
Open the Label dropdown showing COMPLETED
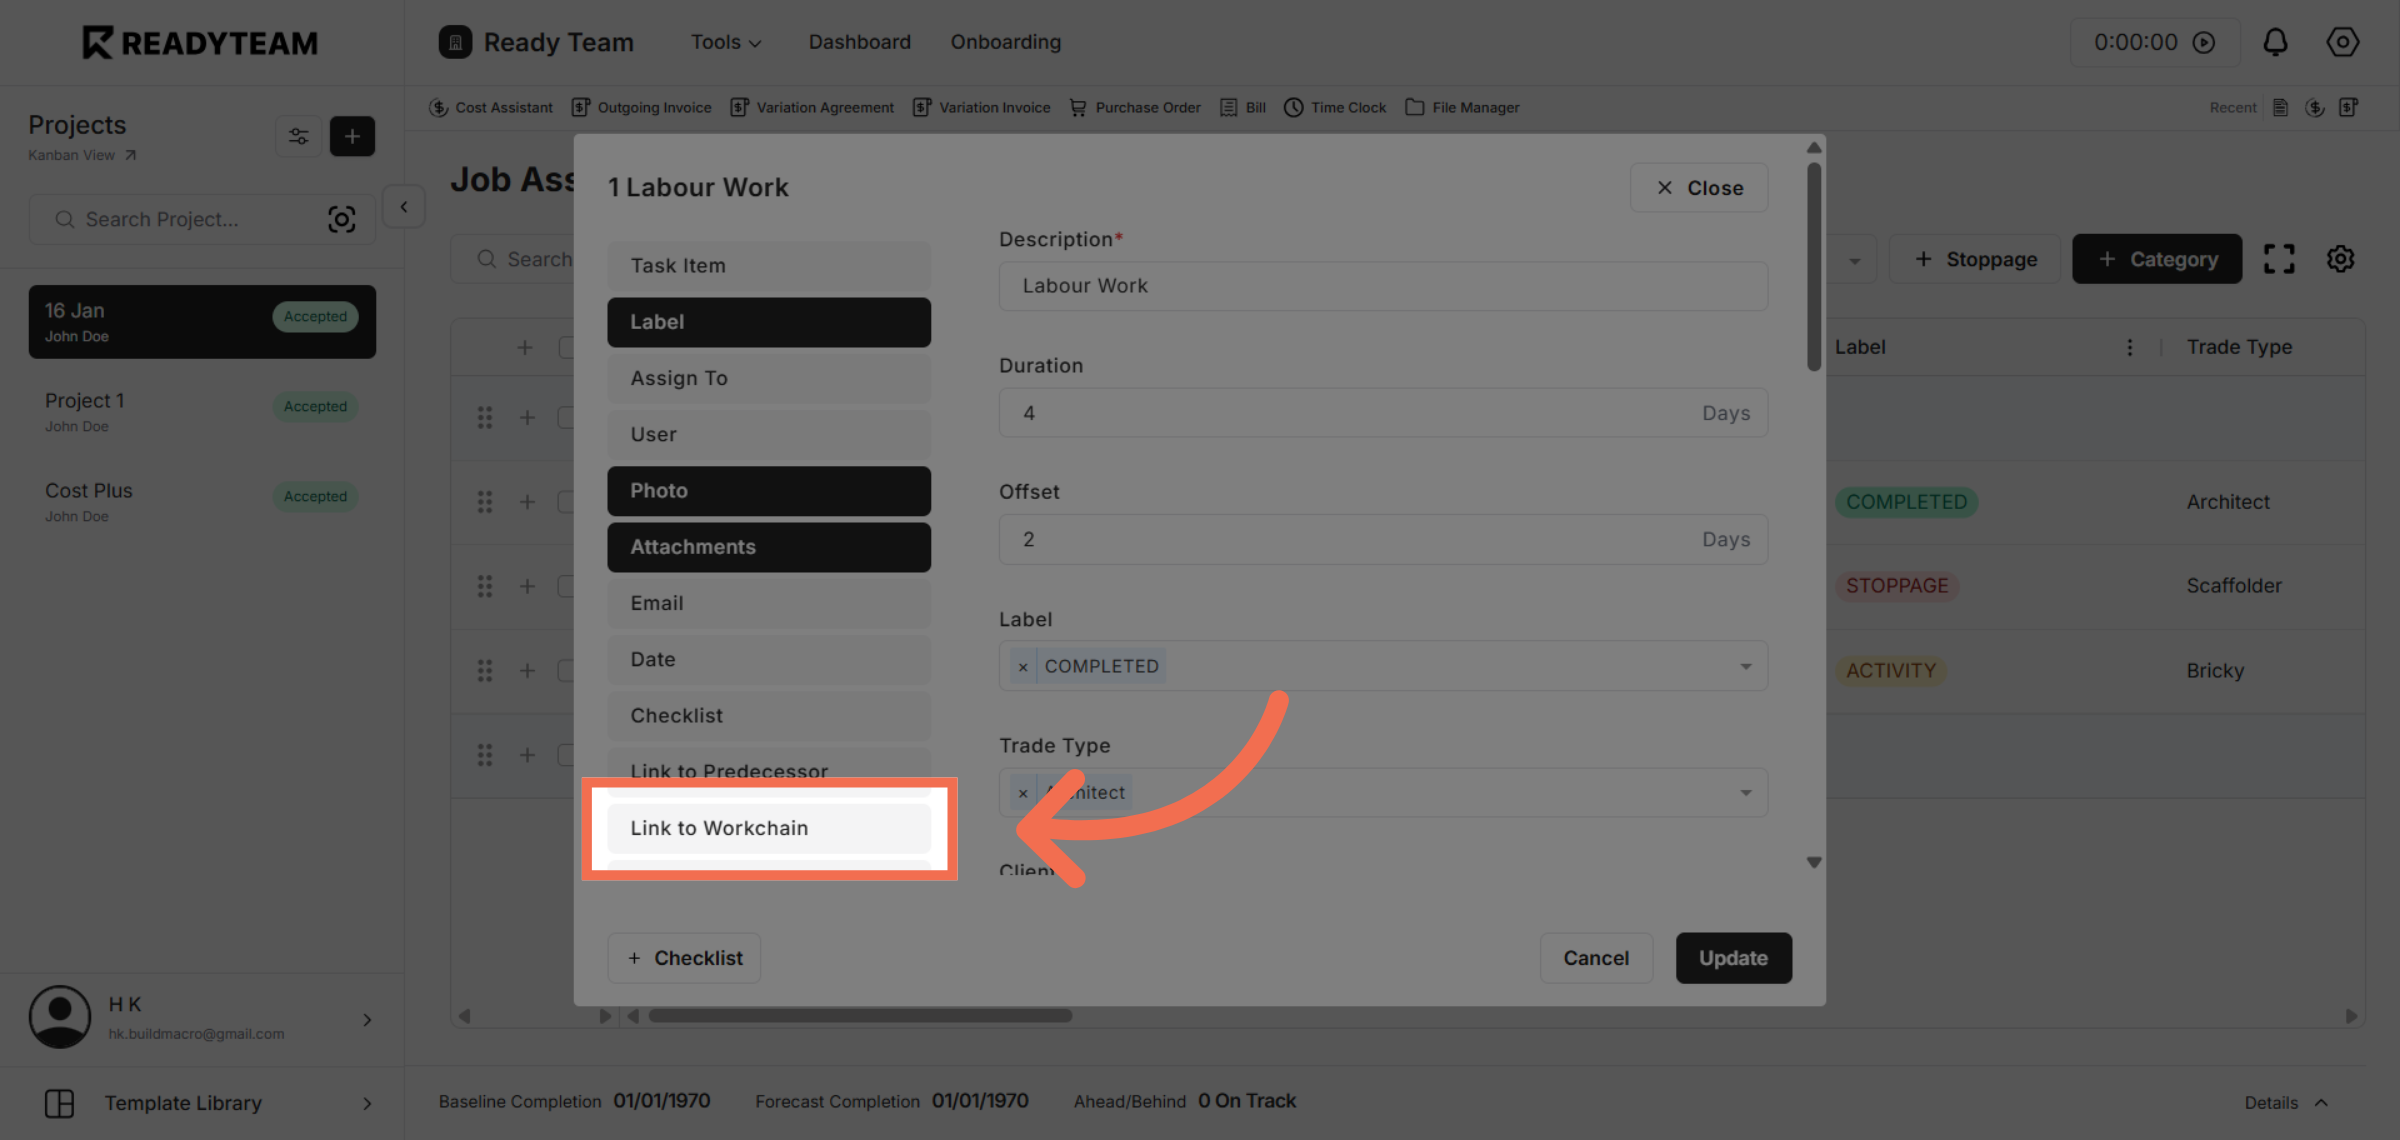click(x=1746, y=665)
